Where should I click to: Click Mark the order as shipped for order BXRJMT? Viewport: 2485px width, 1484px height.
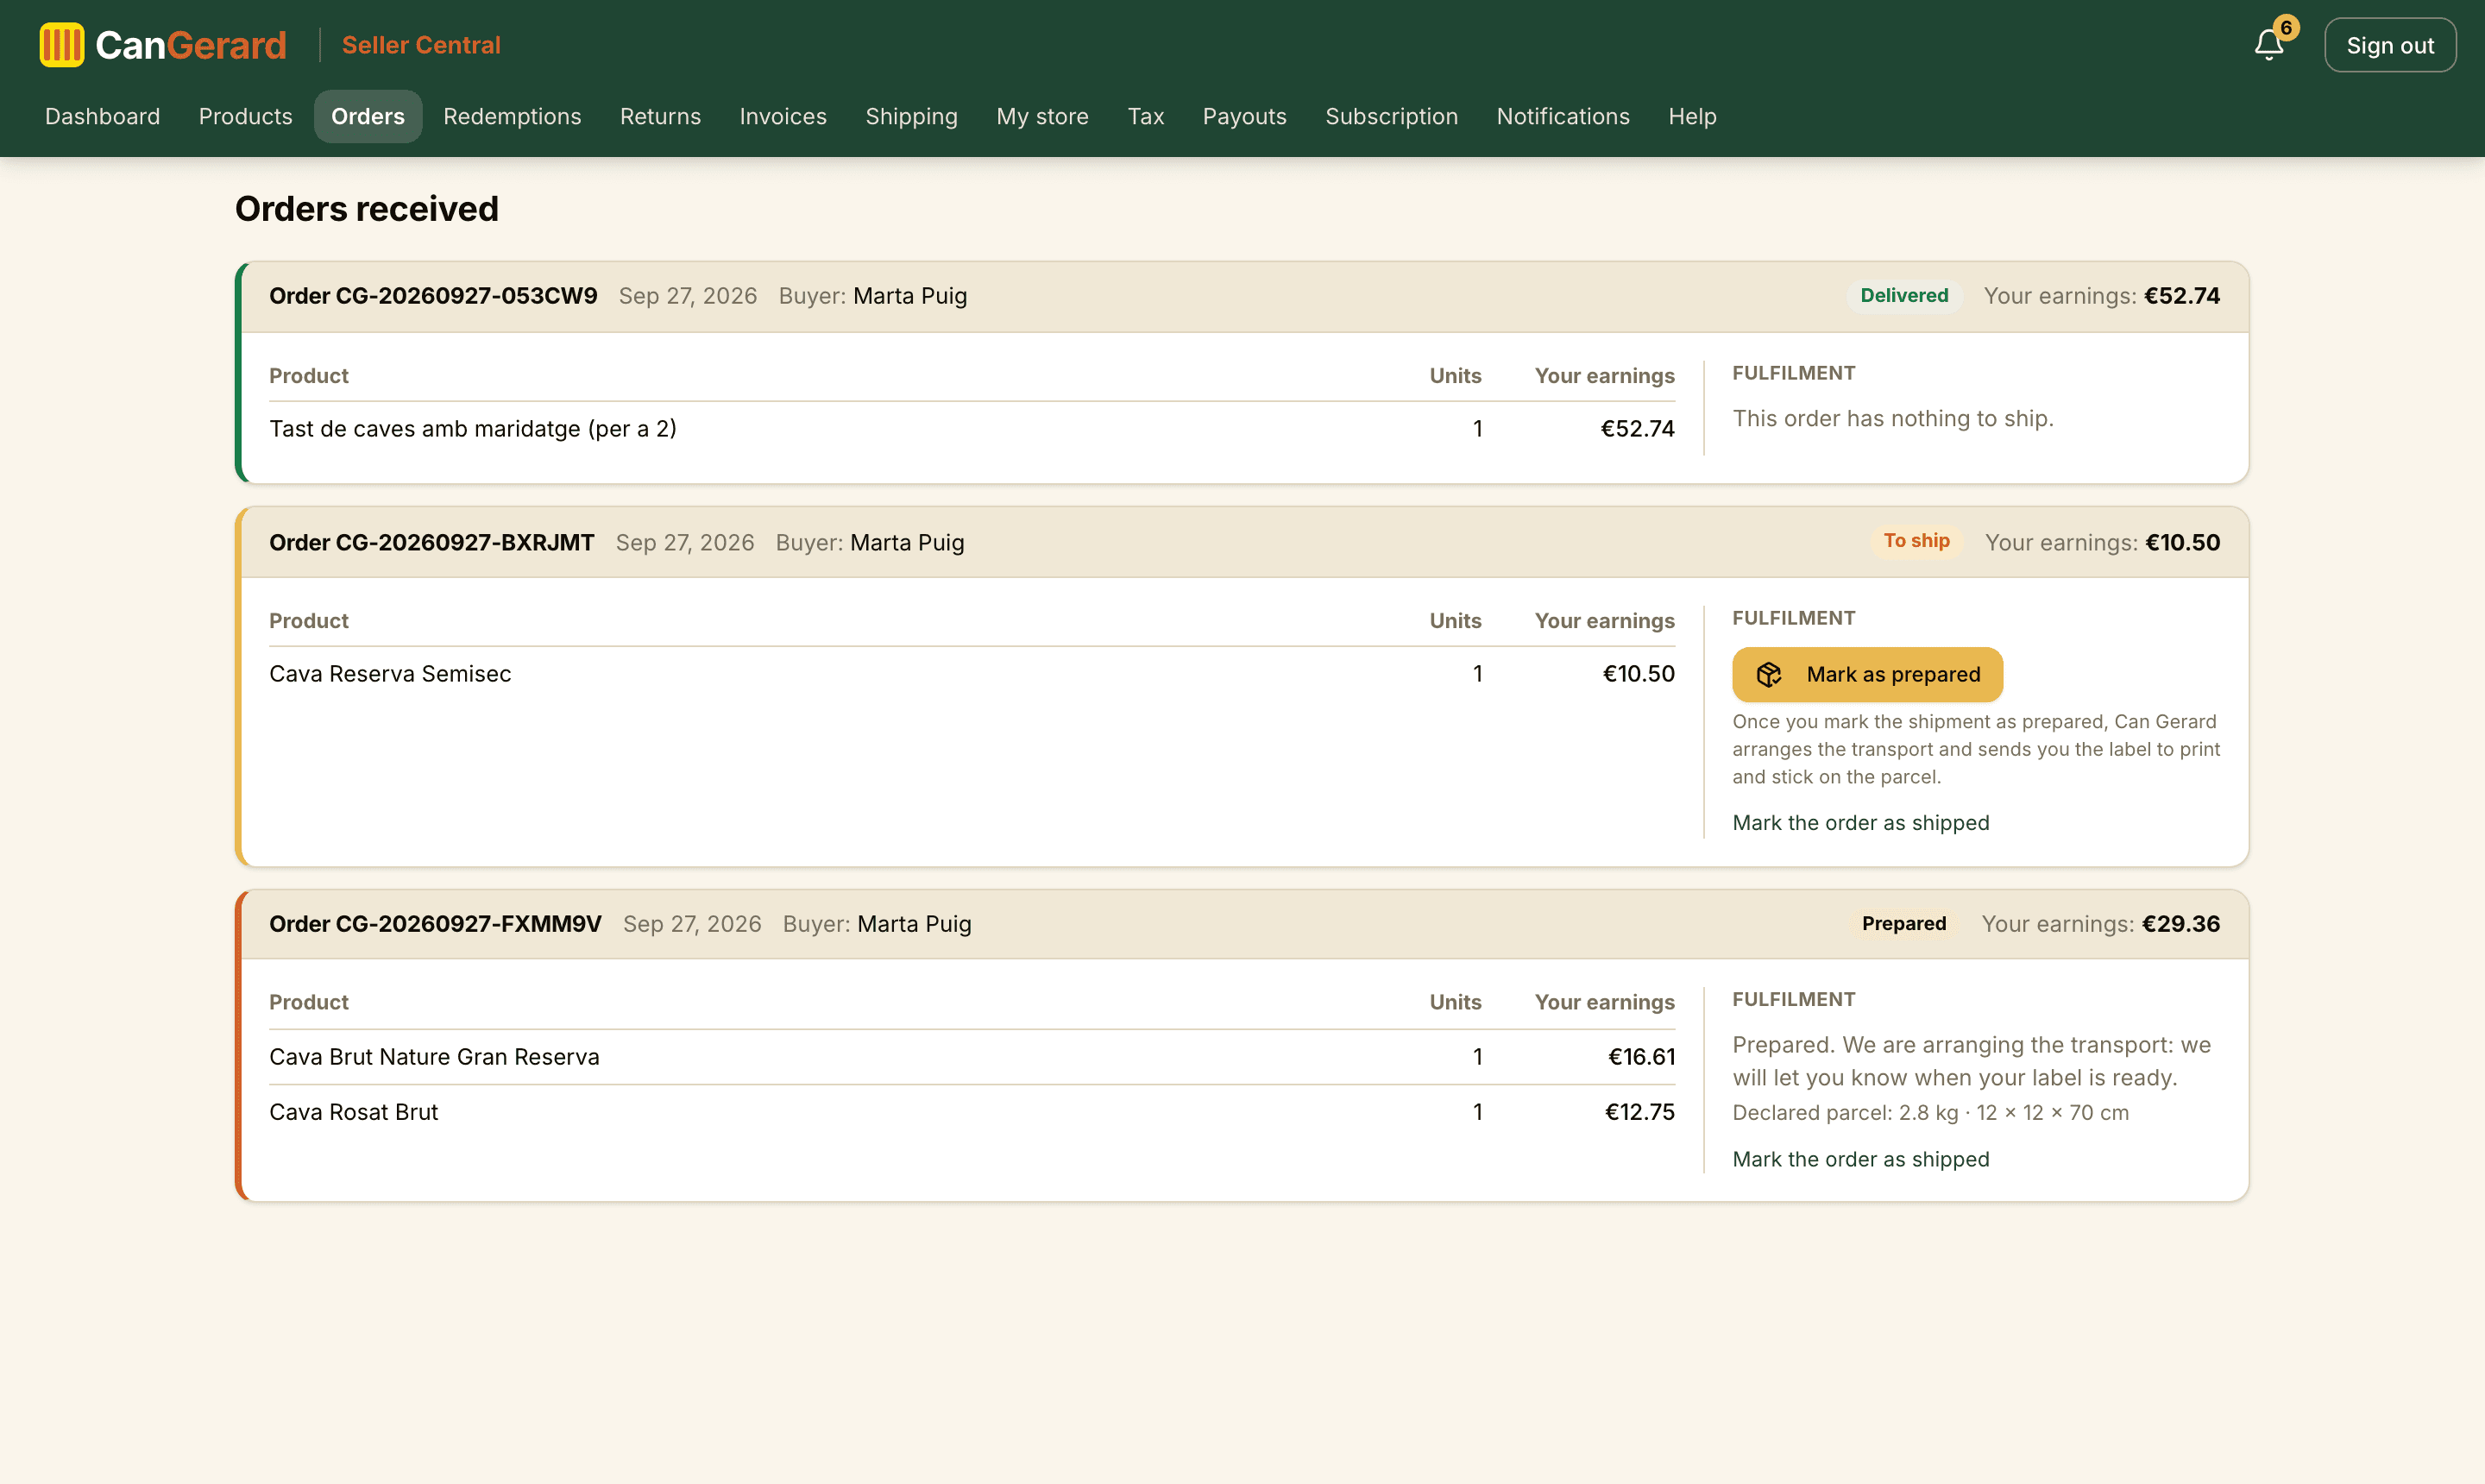(x=1860, y=822)
